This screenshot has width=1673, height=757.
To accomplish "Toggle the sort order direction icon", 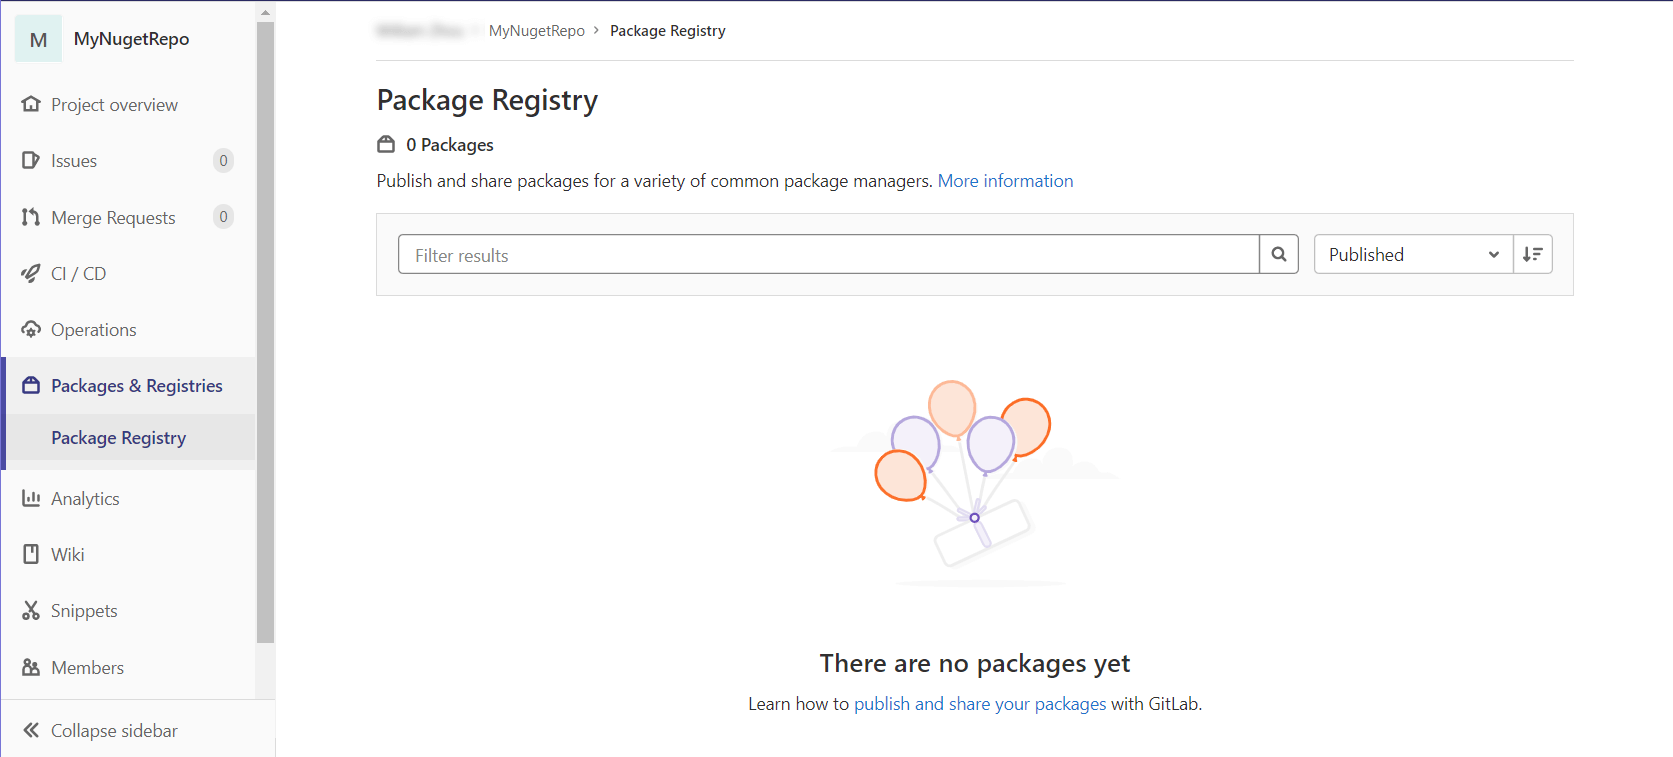I will (x=1533, y=254).
